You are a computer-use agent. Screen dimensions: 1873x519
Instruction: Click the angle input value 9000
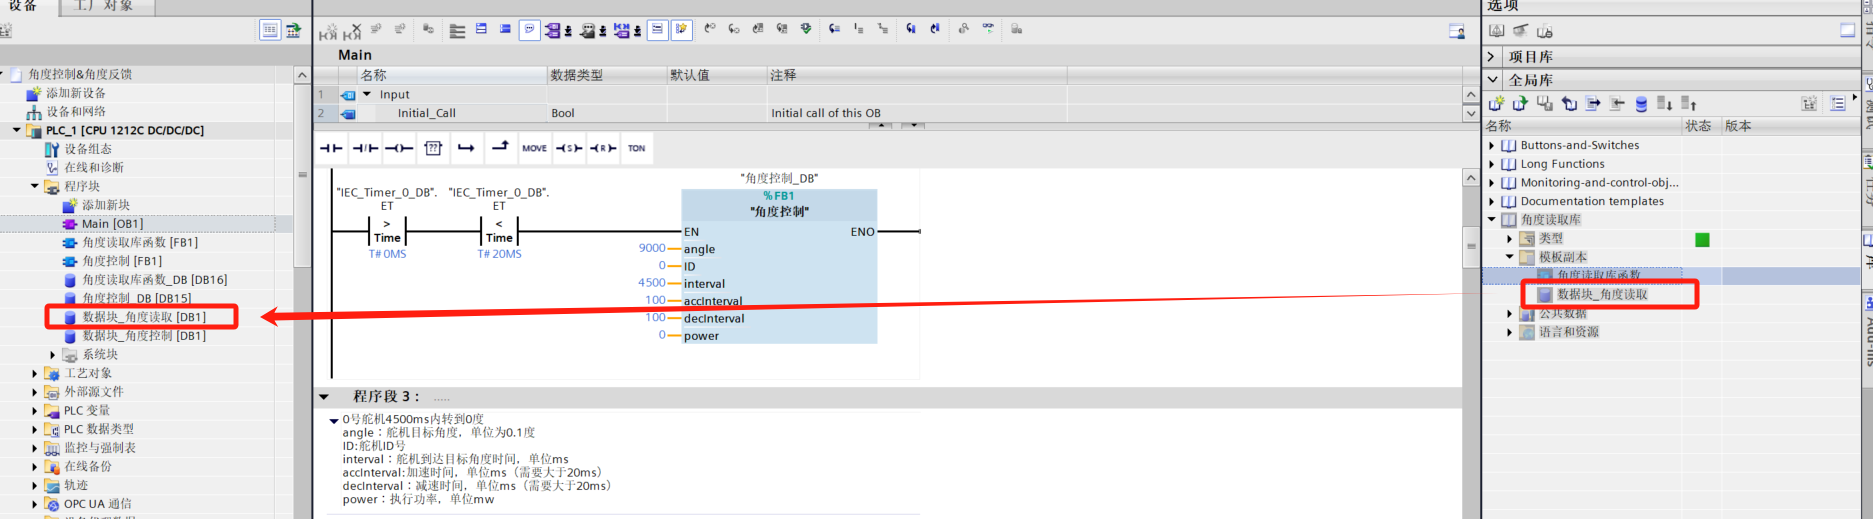click(x=651, y=248)
